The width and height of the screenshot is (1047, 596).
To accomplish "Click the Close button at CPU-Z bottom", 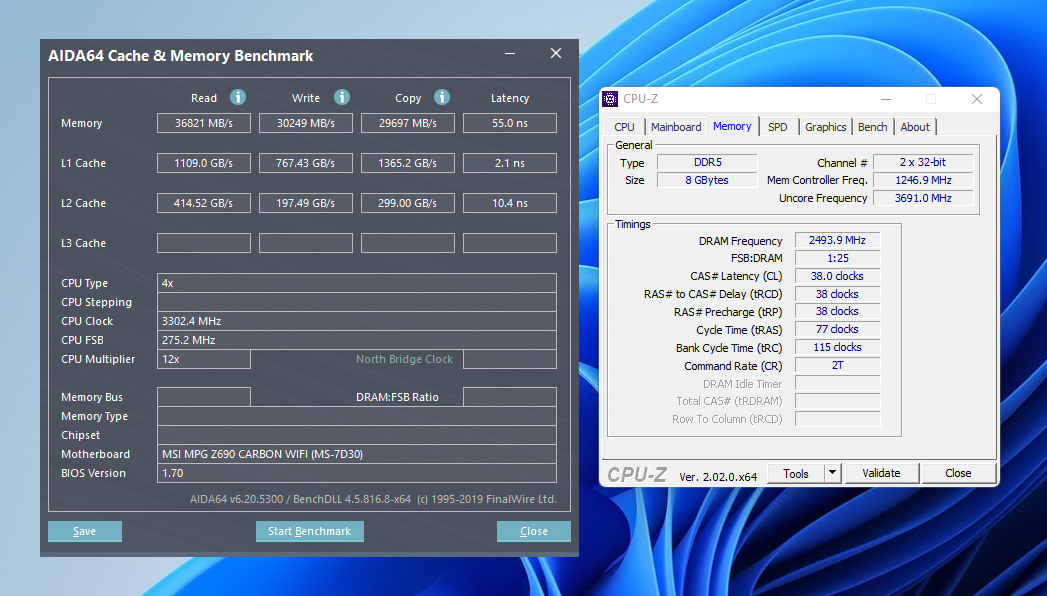I will [x=958, y=473].
